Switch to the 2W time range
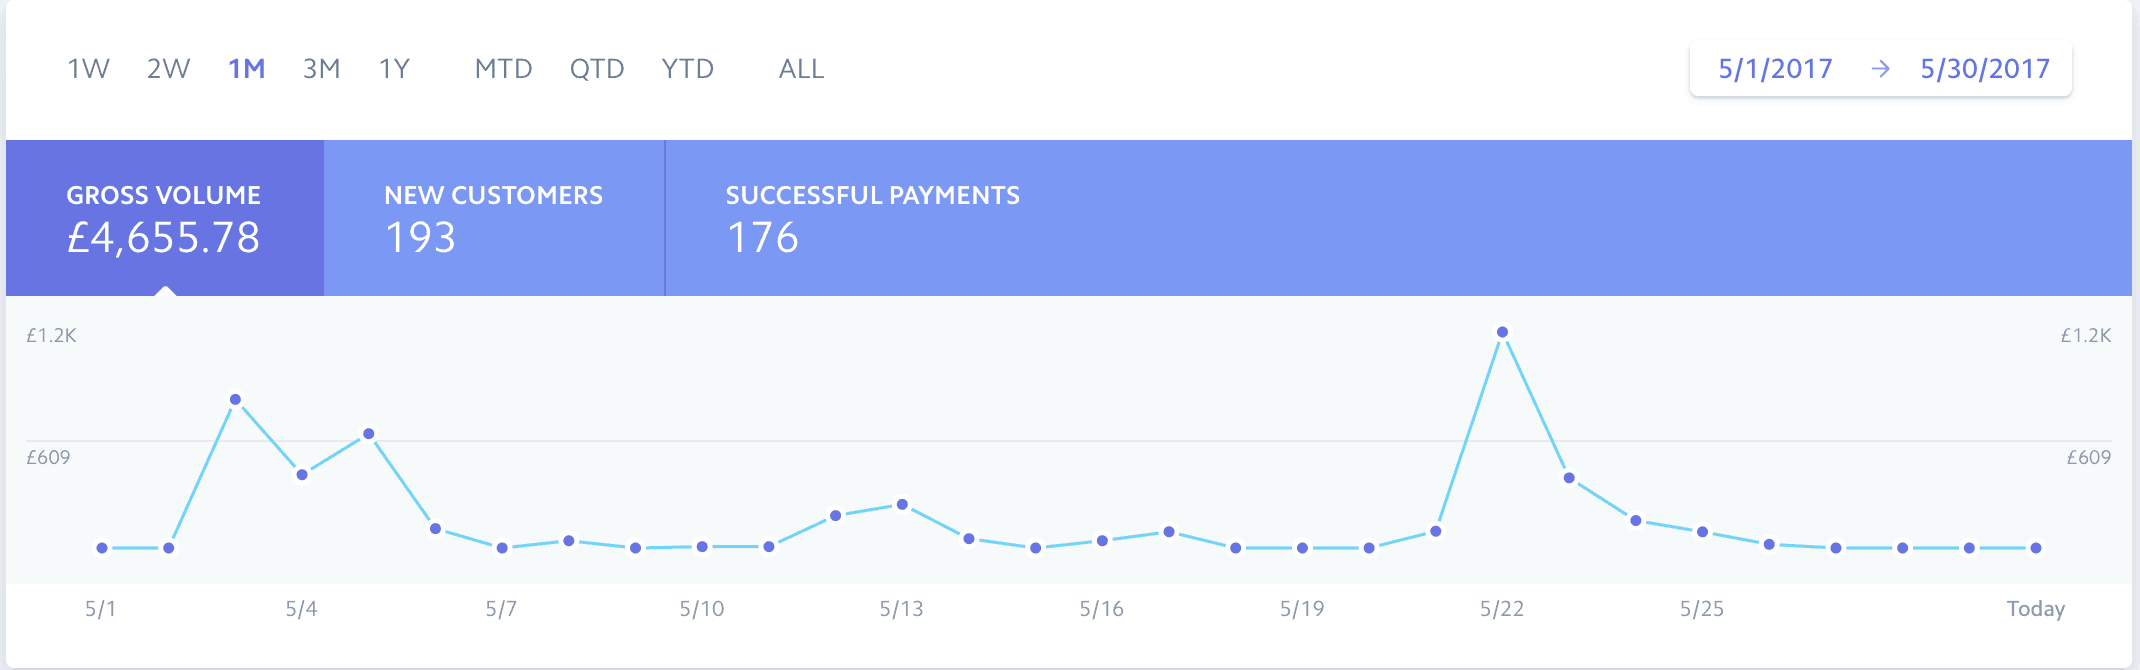The width and height of the screenshot is (2140, 670). point(168,69)
